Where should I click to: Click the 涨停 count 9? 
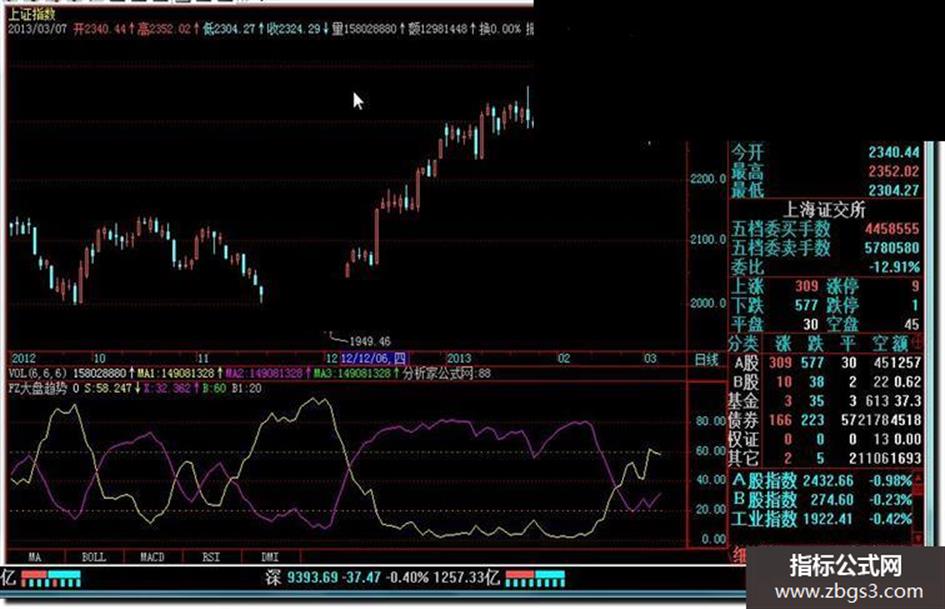click(x=915, y=286)
